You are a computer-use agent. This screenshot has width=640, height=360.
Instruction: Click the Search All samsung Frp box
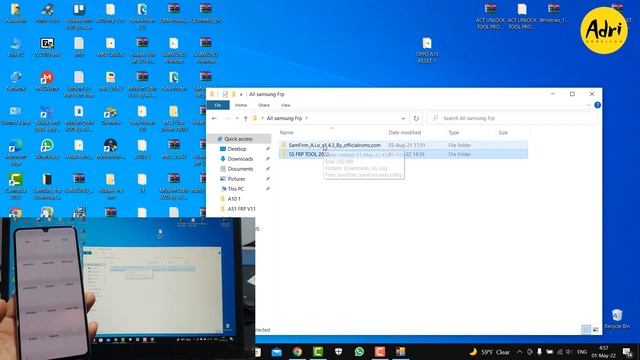tap(513, 118)
